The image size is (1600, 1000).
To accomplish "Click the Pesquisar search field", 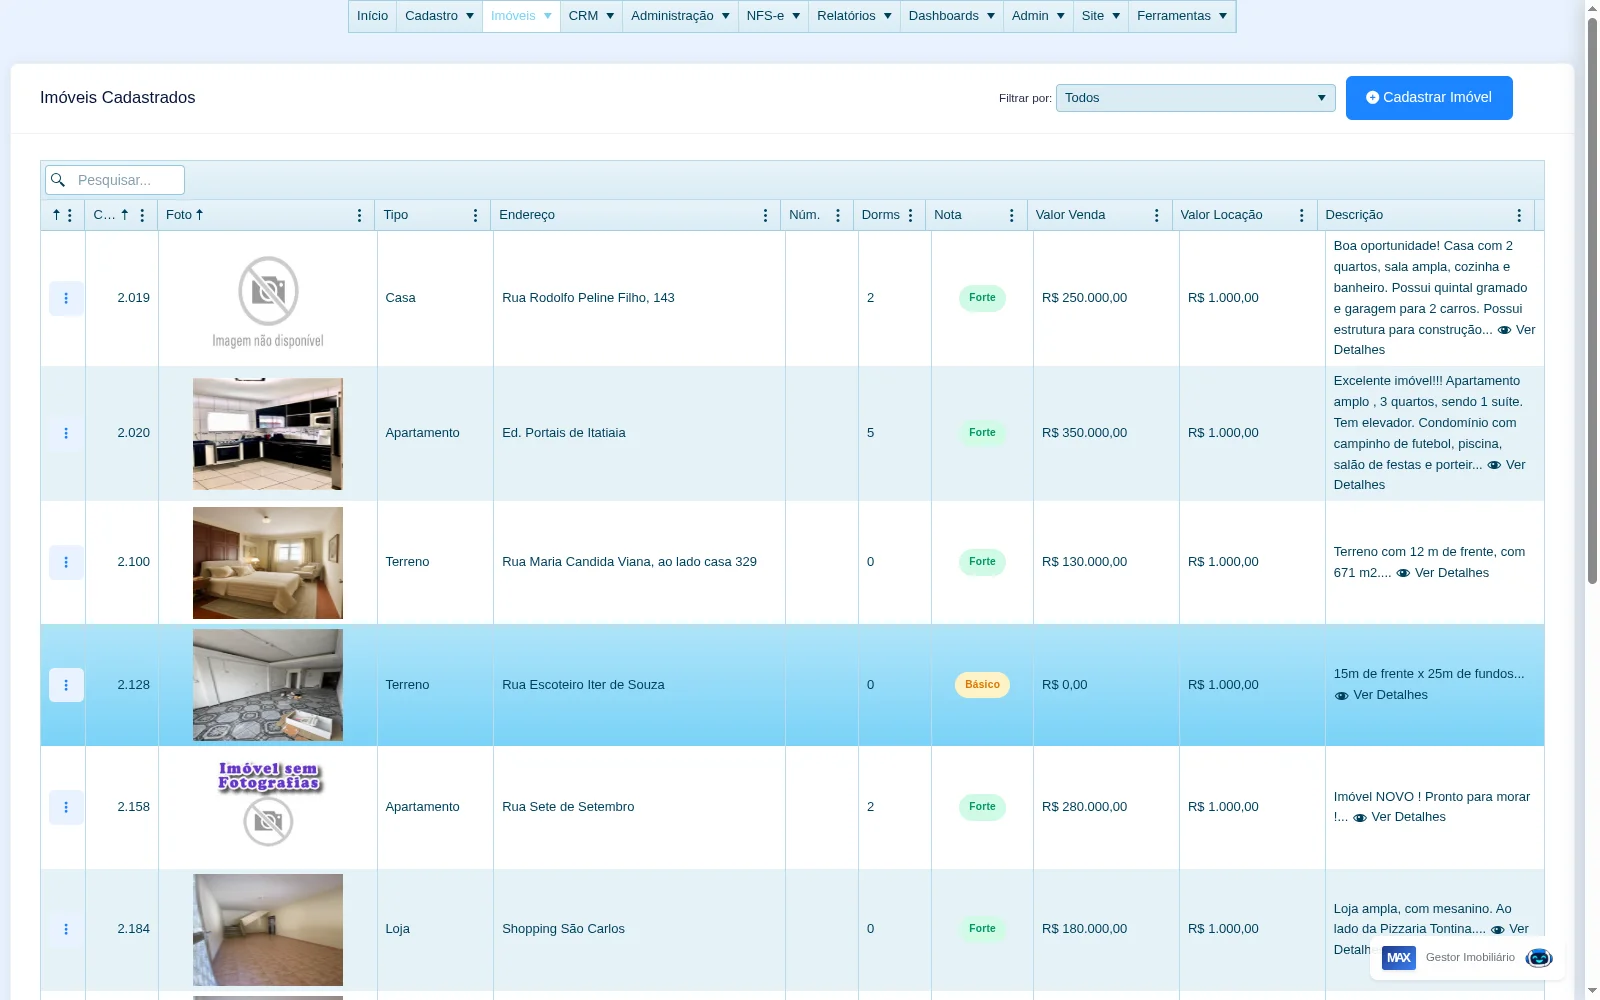I will pos(115,180).
